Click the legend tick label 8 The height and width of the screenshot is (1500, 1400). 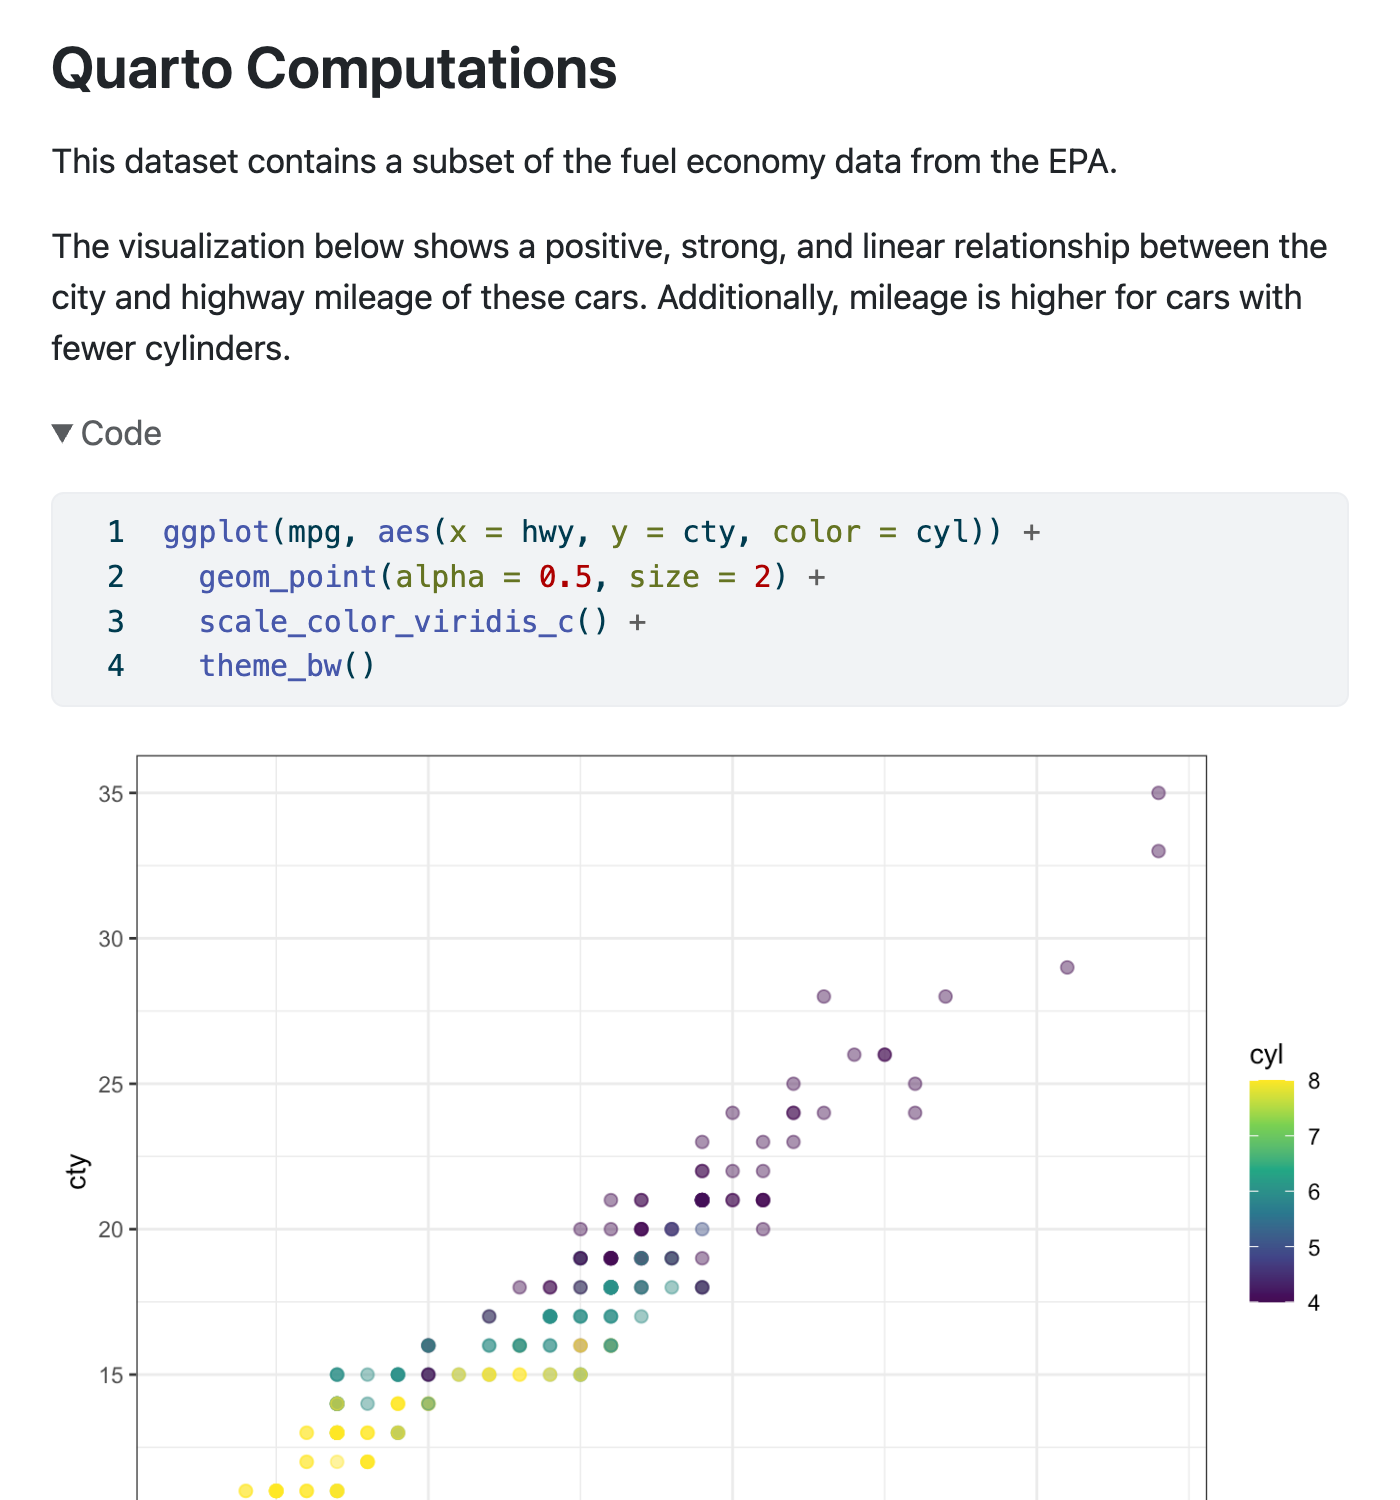[1313, 1082]
